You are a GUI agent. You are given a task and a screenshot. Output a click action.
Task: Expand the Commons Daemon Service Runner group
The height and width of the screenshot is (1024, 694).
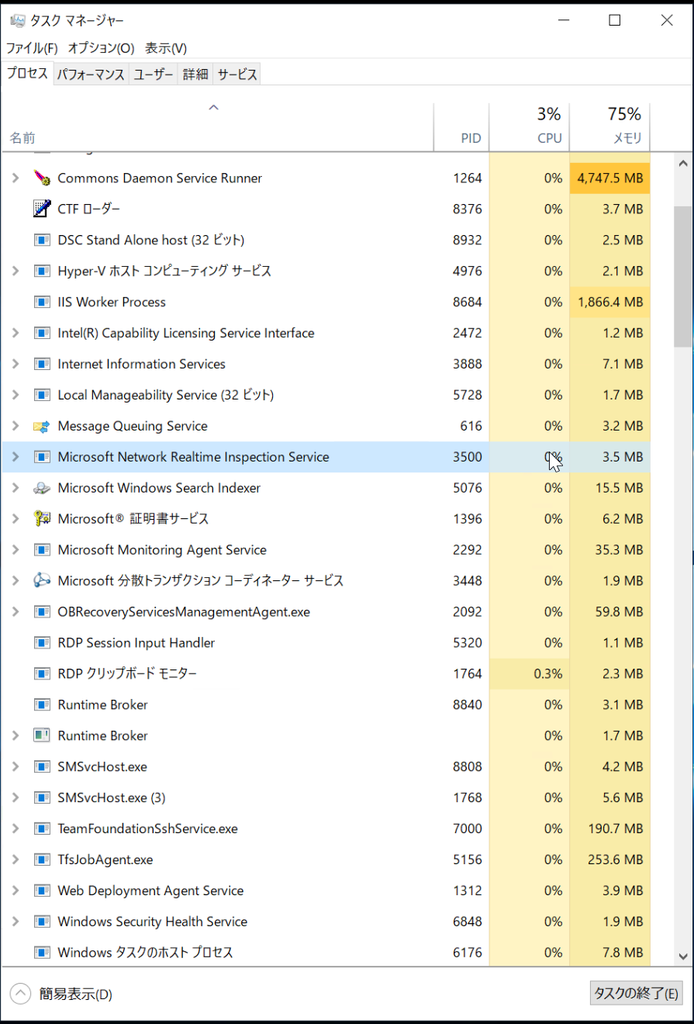tap(16, 178)
